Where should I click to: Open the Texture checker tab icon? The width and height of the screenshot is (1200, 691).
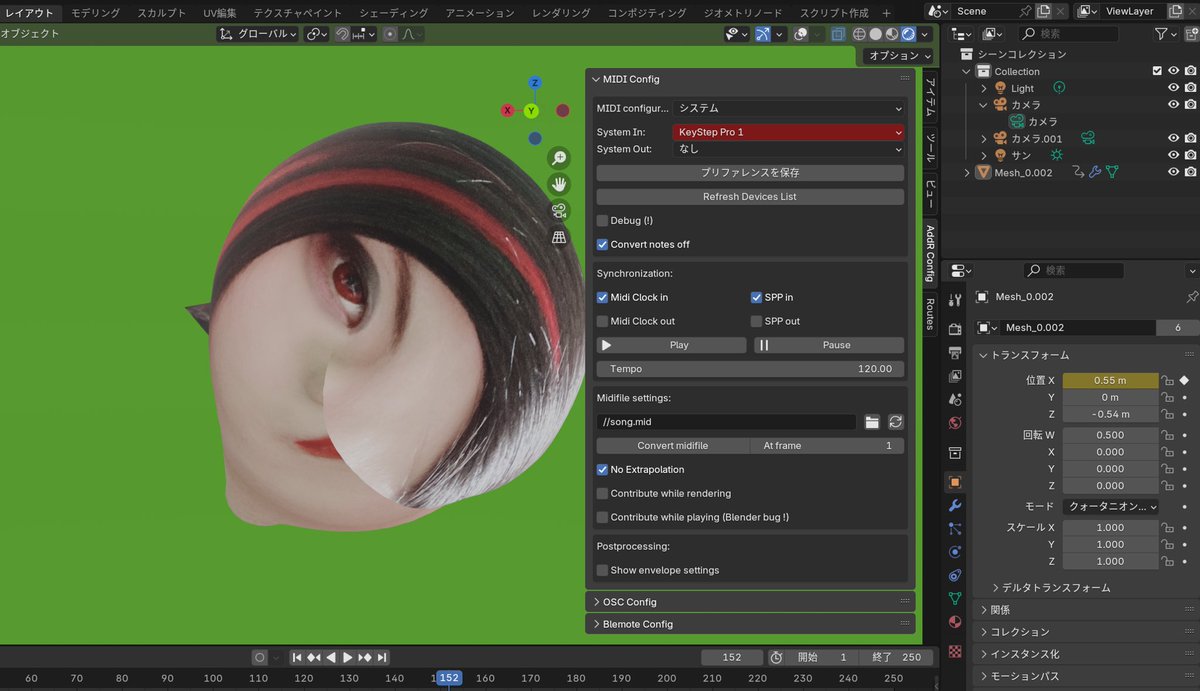(x=955, y=651)
